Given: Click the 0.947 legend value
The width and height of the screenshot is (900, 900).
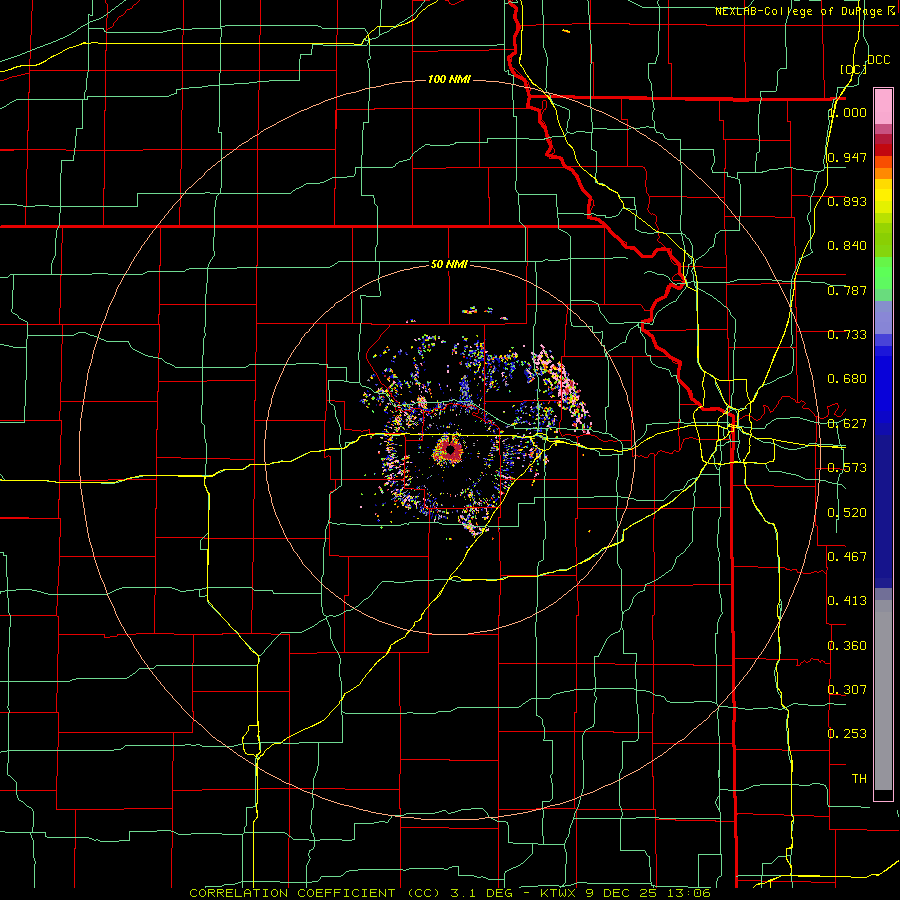Looking at the screenshot, I should [x=847, y=157].
